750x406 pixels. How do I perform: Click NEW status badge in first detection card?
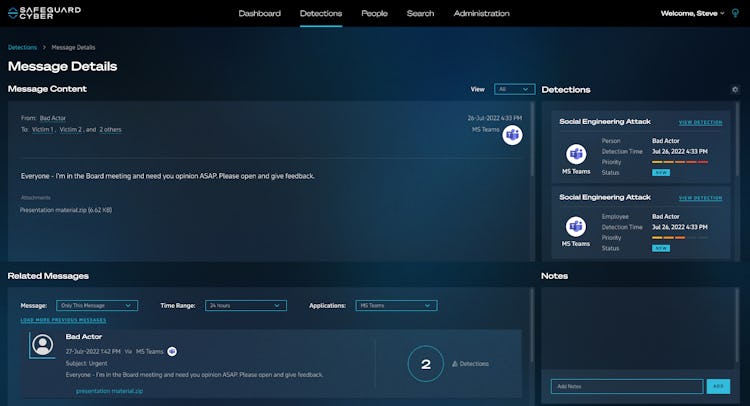(x=661, y=173)
